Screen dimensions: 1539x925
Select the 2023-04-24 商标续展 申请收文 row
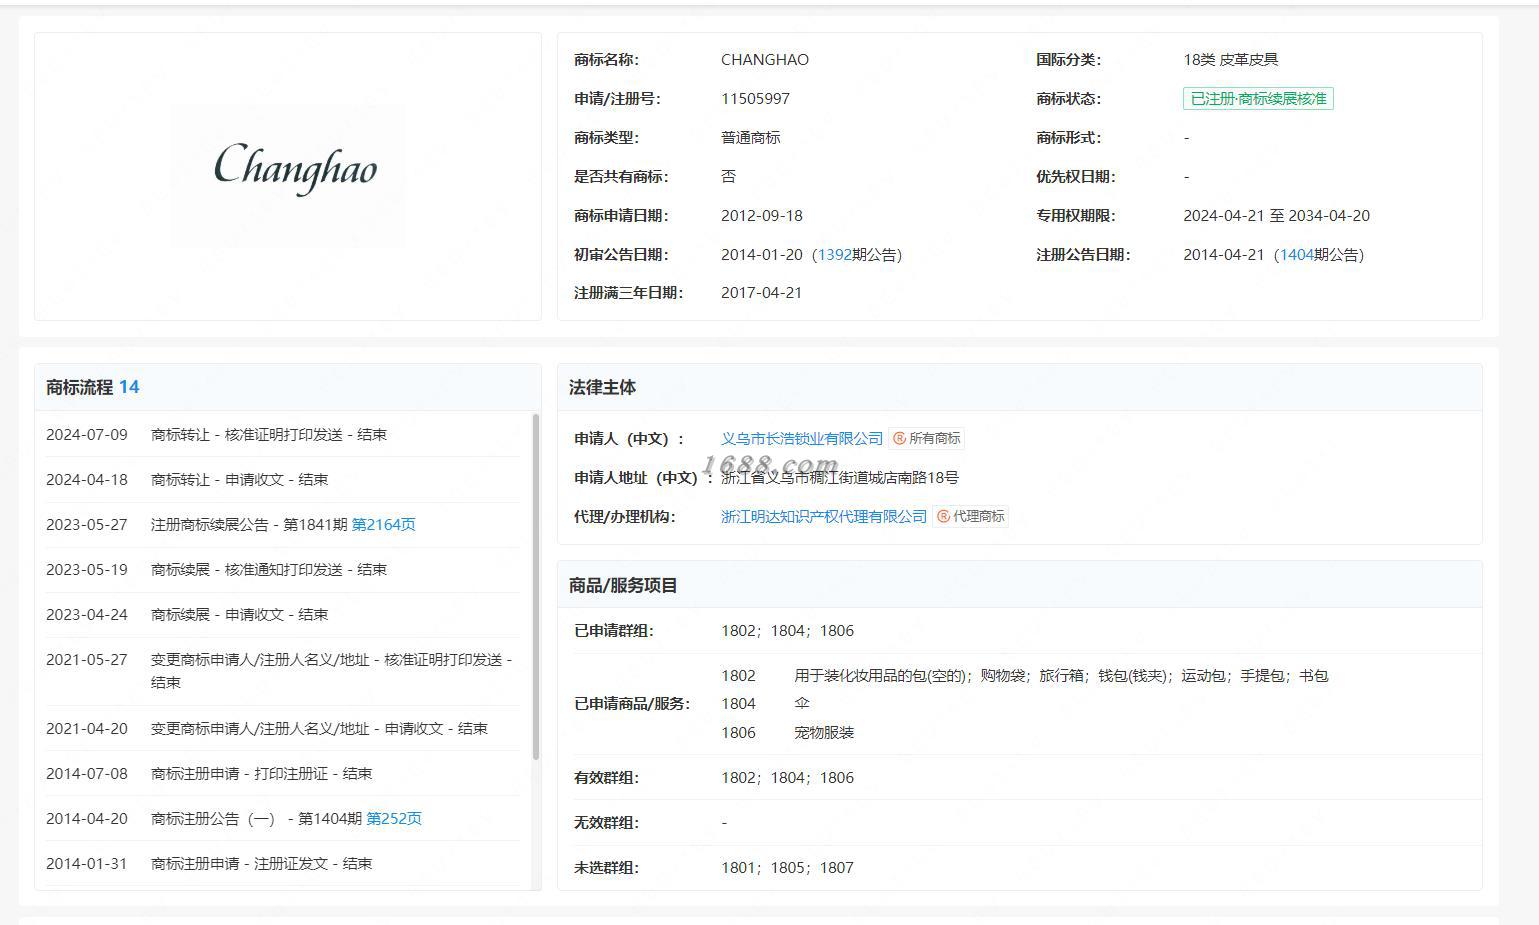click(282, 615)
